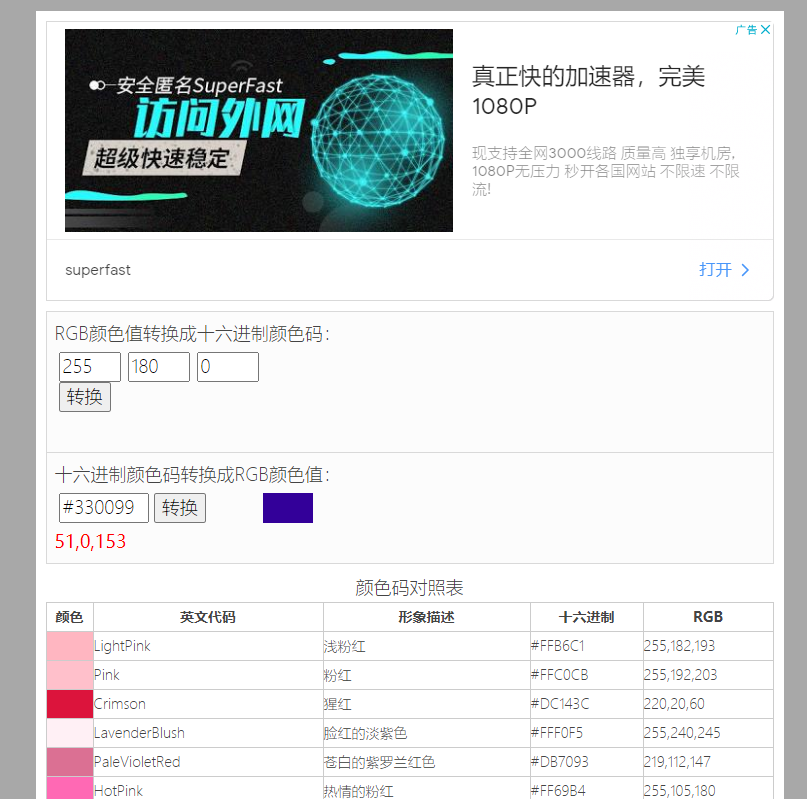
Task: Open the superfast ad via 打开 link
Action: (x=715, y=270)
